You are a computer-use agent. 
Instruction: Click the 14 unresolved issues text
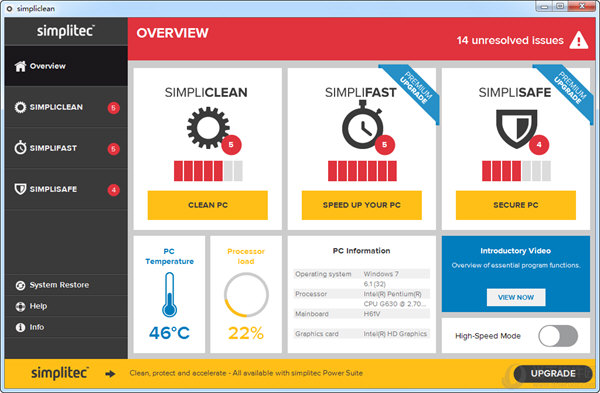(x=510, y=41)
